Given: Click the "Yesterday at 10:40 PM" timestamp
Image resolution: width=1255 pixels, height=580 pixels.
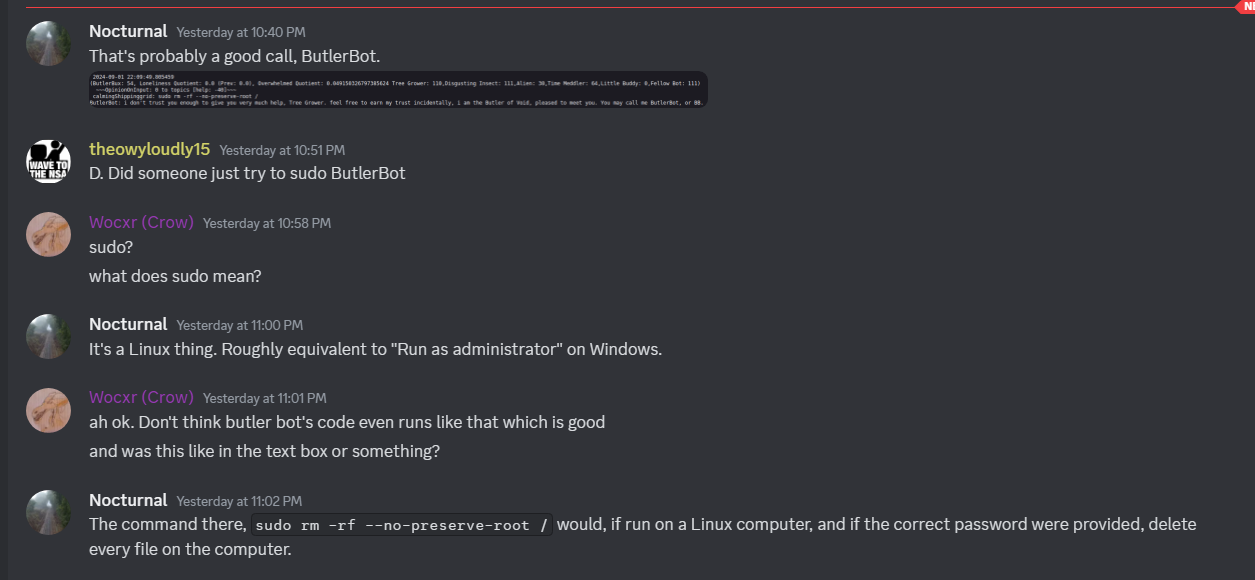Looking at the screenshot, I should coord(240,32).
